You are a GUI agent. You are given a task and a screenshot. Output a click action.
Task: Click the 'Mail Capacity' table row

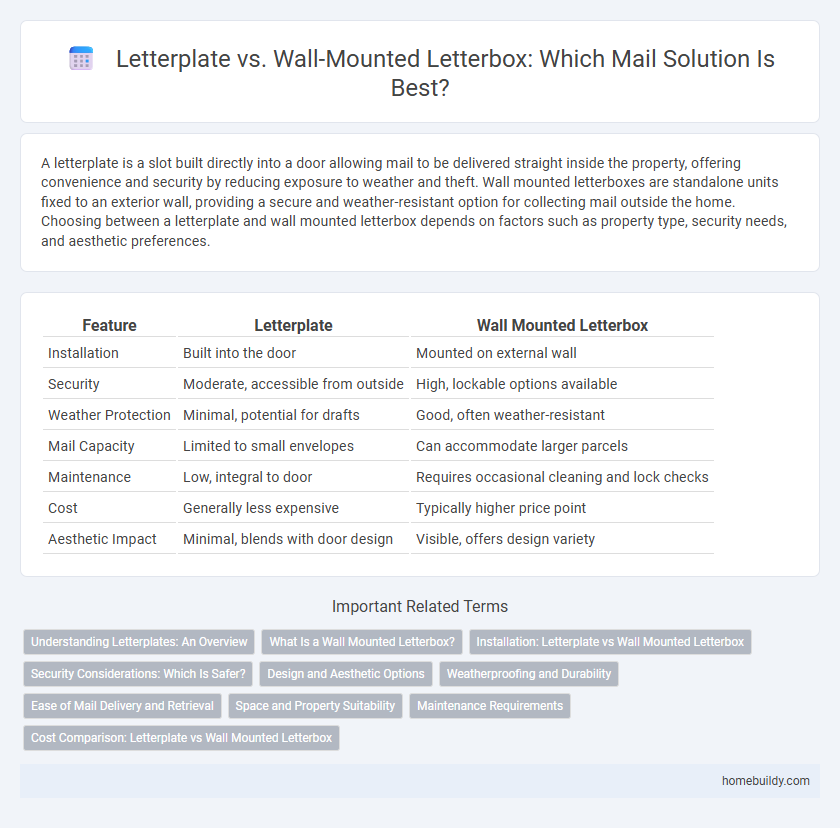tap(90, 446)
